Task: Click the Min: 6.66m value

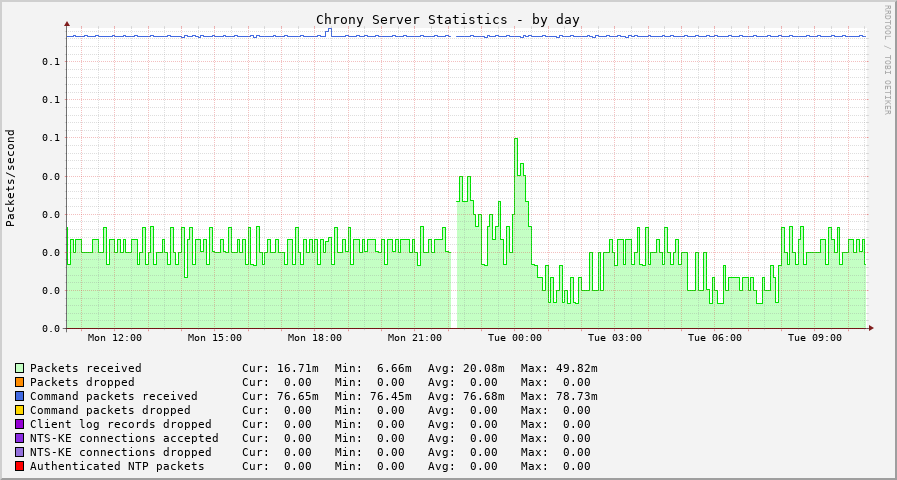Action: [x=373, y=368]
